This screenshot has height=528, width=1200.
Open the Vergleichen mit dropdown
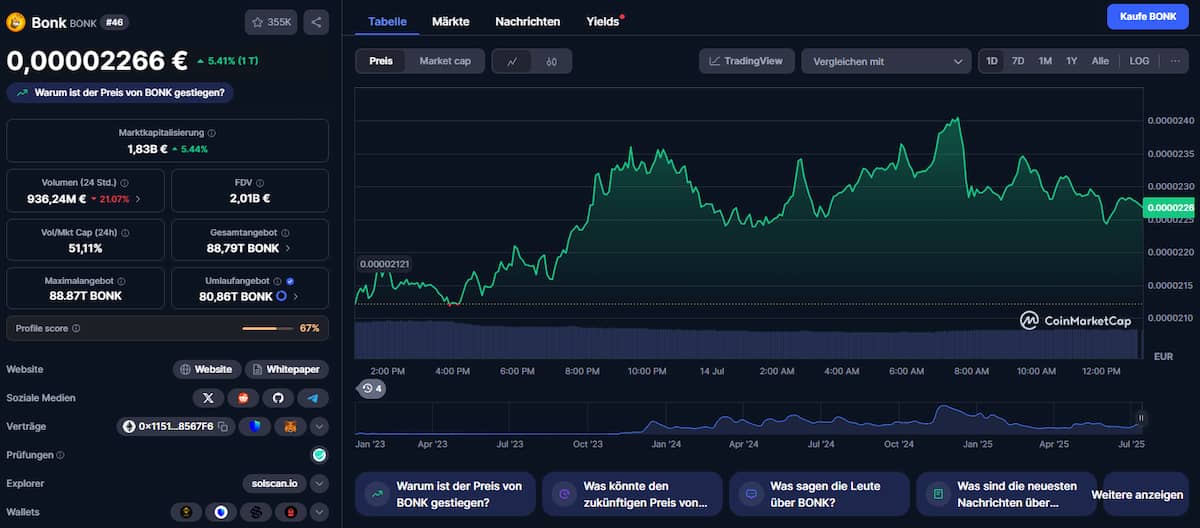coord(886,61)
